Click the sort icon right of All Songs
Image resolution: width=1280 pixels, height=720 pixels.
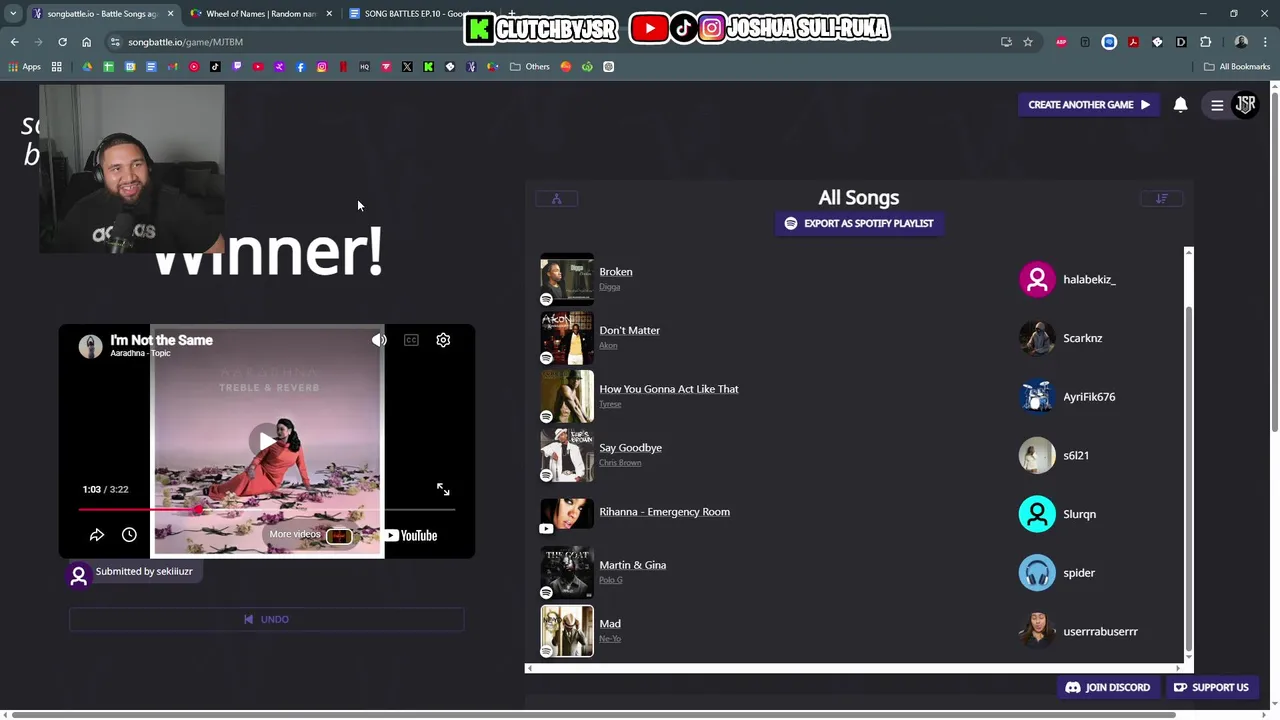1161,199
